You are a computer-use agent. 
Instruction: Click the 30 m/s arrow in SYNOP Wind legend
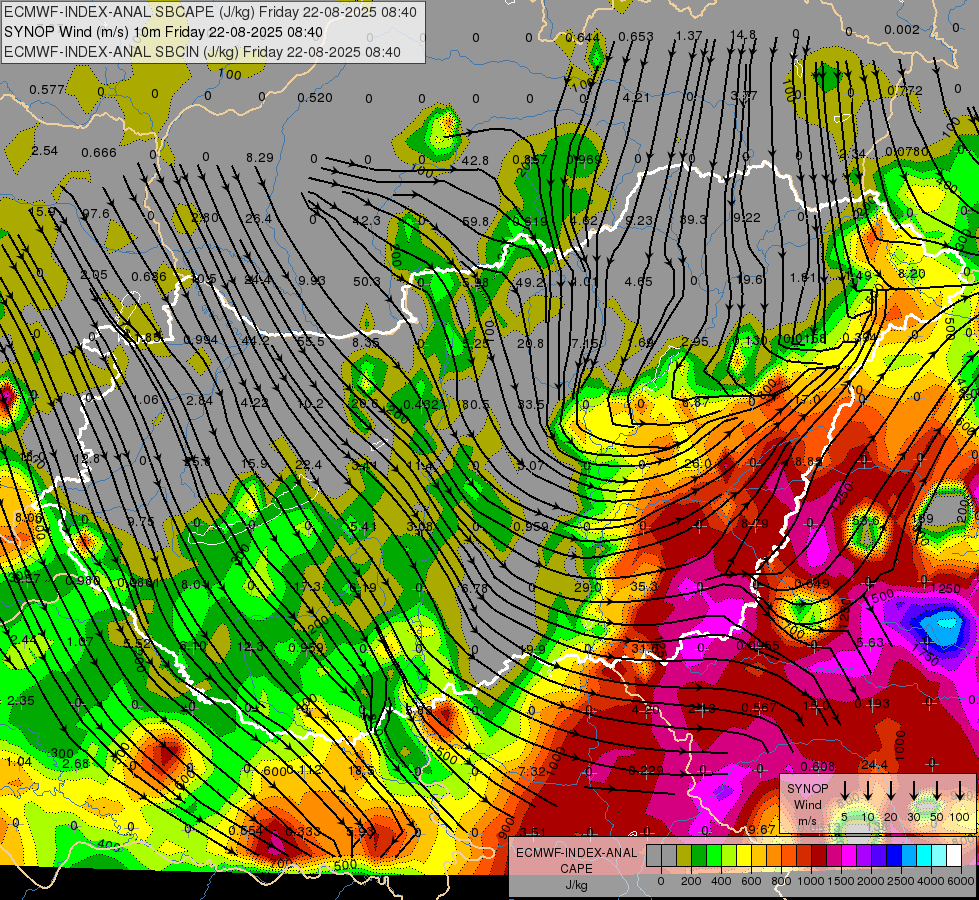[x=914, y=791]
